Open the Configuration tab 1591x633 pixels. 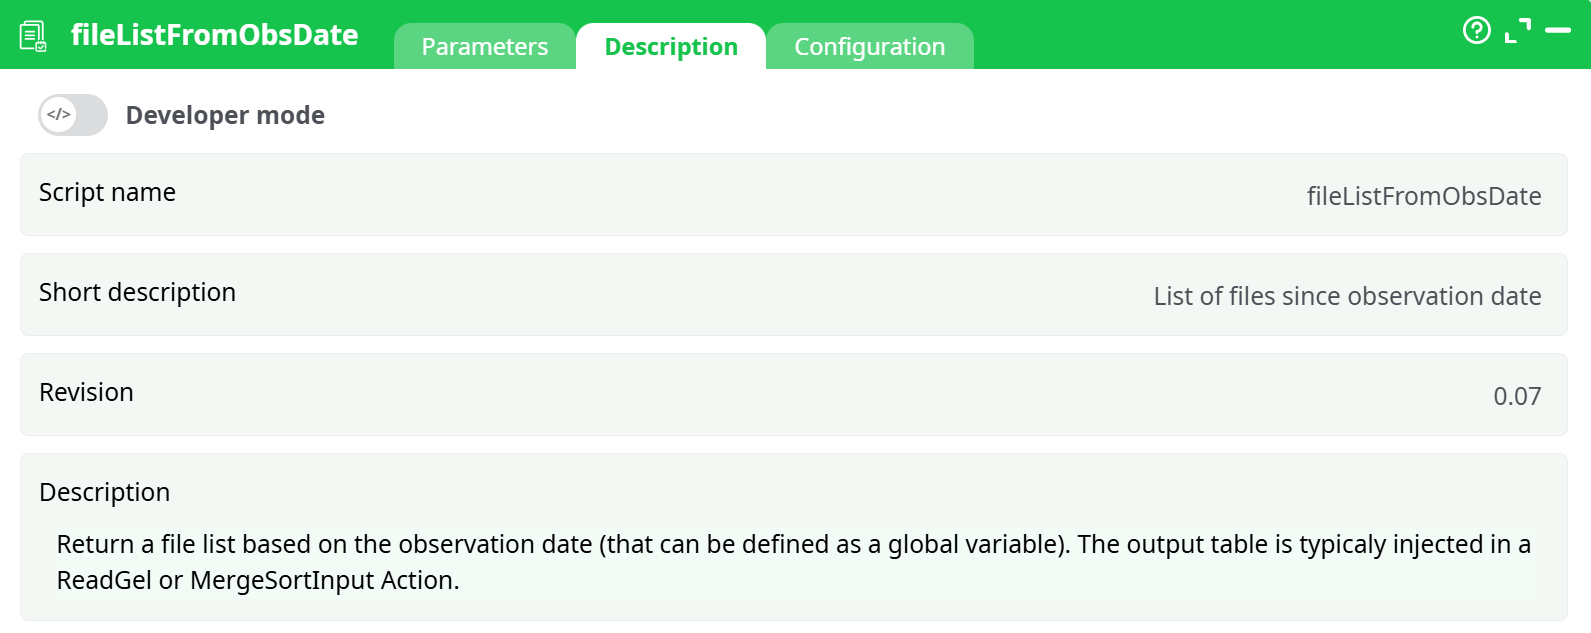(x=869, y=47)
